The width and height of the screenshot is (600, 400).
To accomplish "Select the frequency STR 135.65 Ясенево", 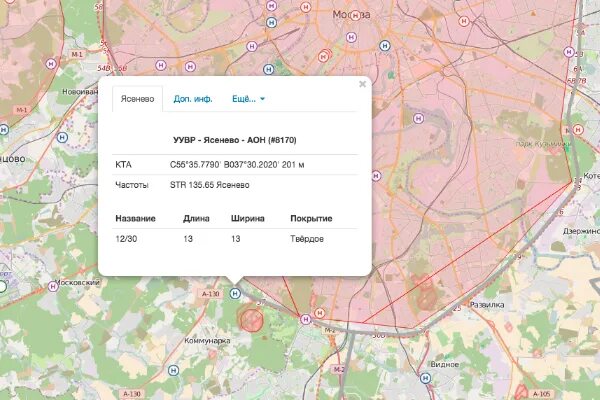I will (210, 185).
